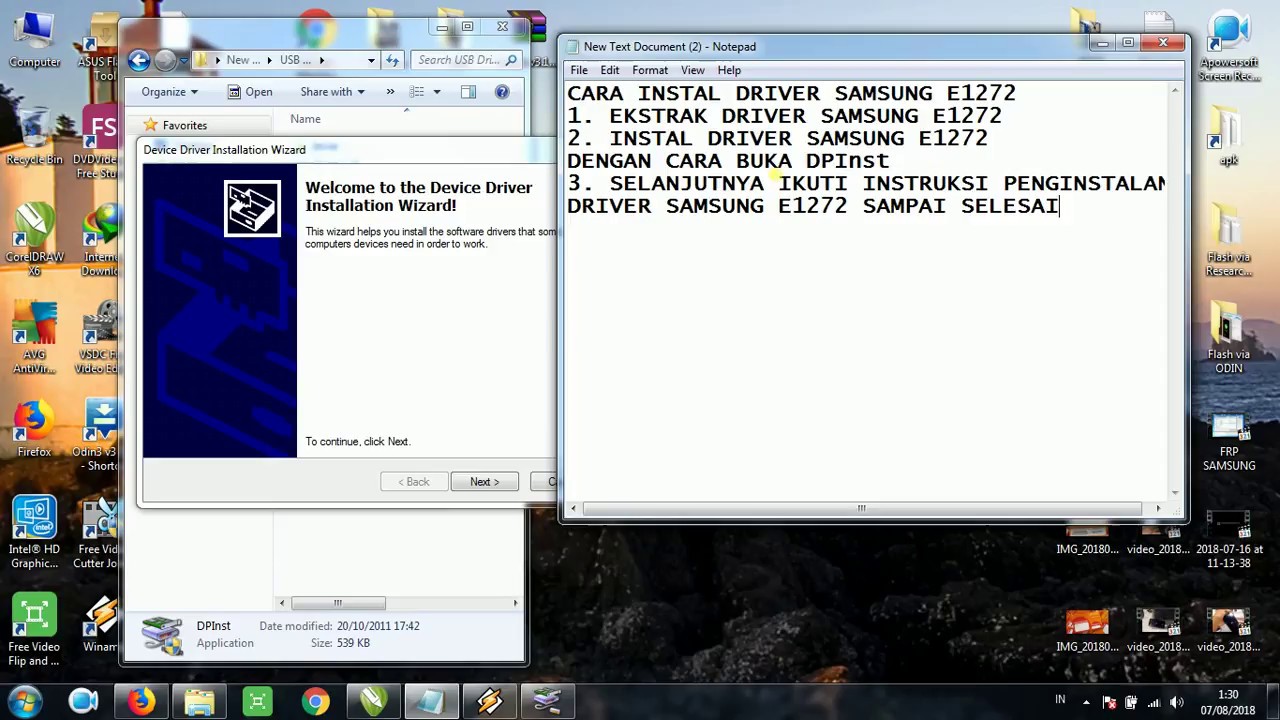
Task: Click the DPInst file name in the details pane
Action: (213, 626)
